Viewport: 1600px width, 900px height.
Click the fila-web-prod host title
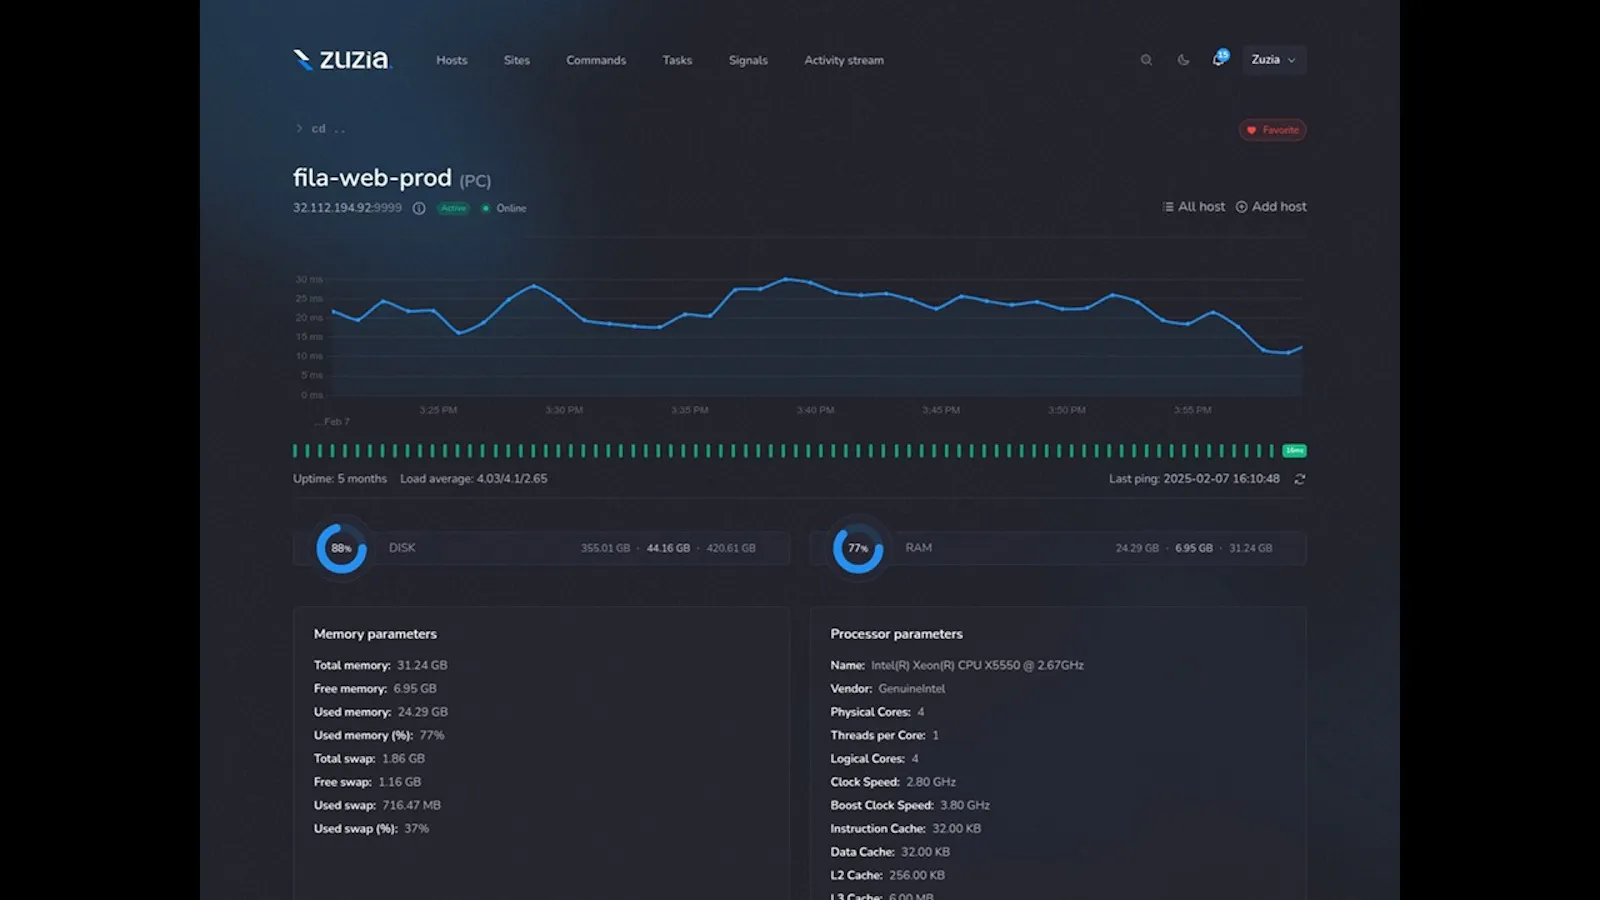tap(372, 178)
